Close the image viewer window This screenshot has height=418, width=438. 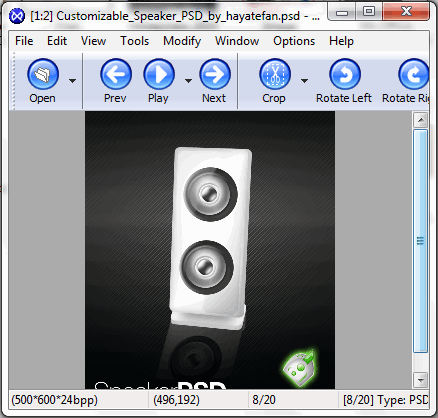[406, 12]
